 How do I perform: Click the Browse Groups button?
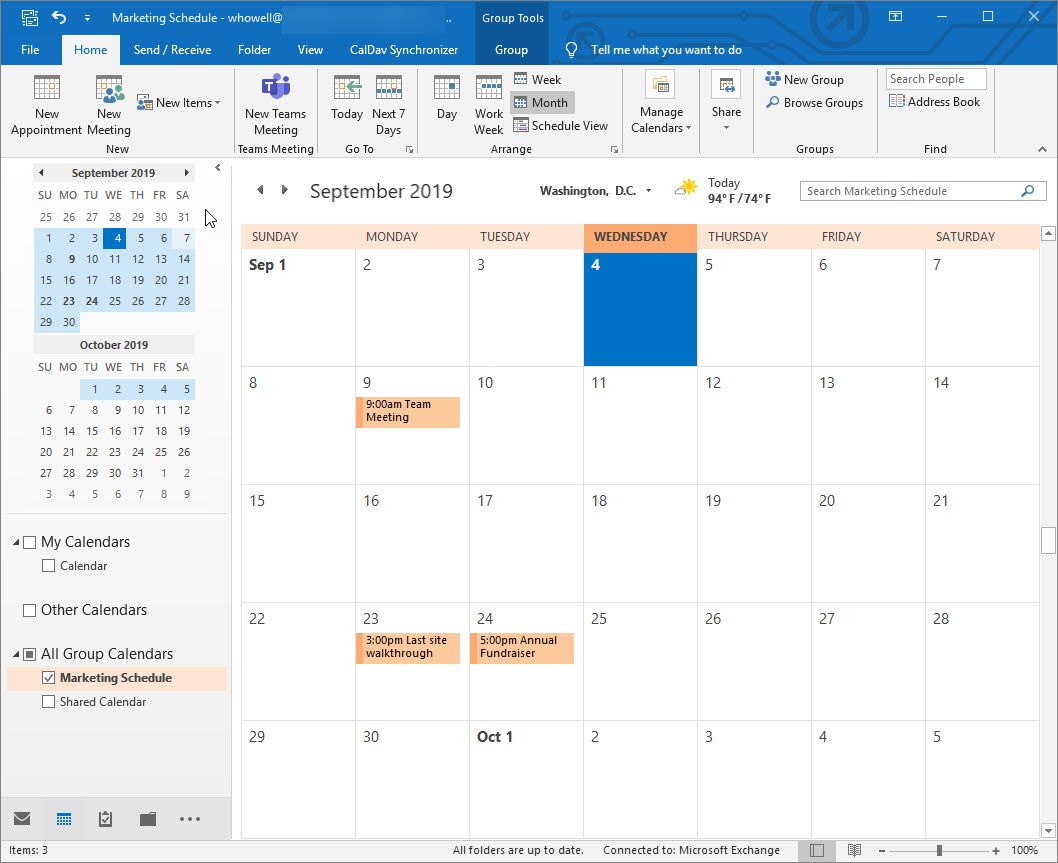pyautogui.click(x=814, y=103)
